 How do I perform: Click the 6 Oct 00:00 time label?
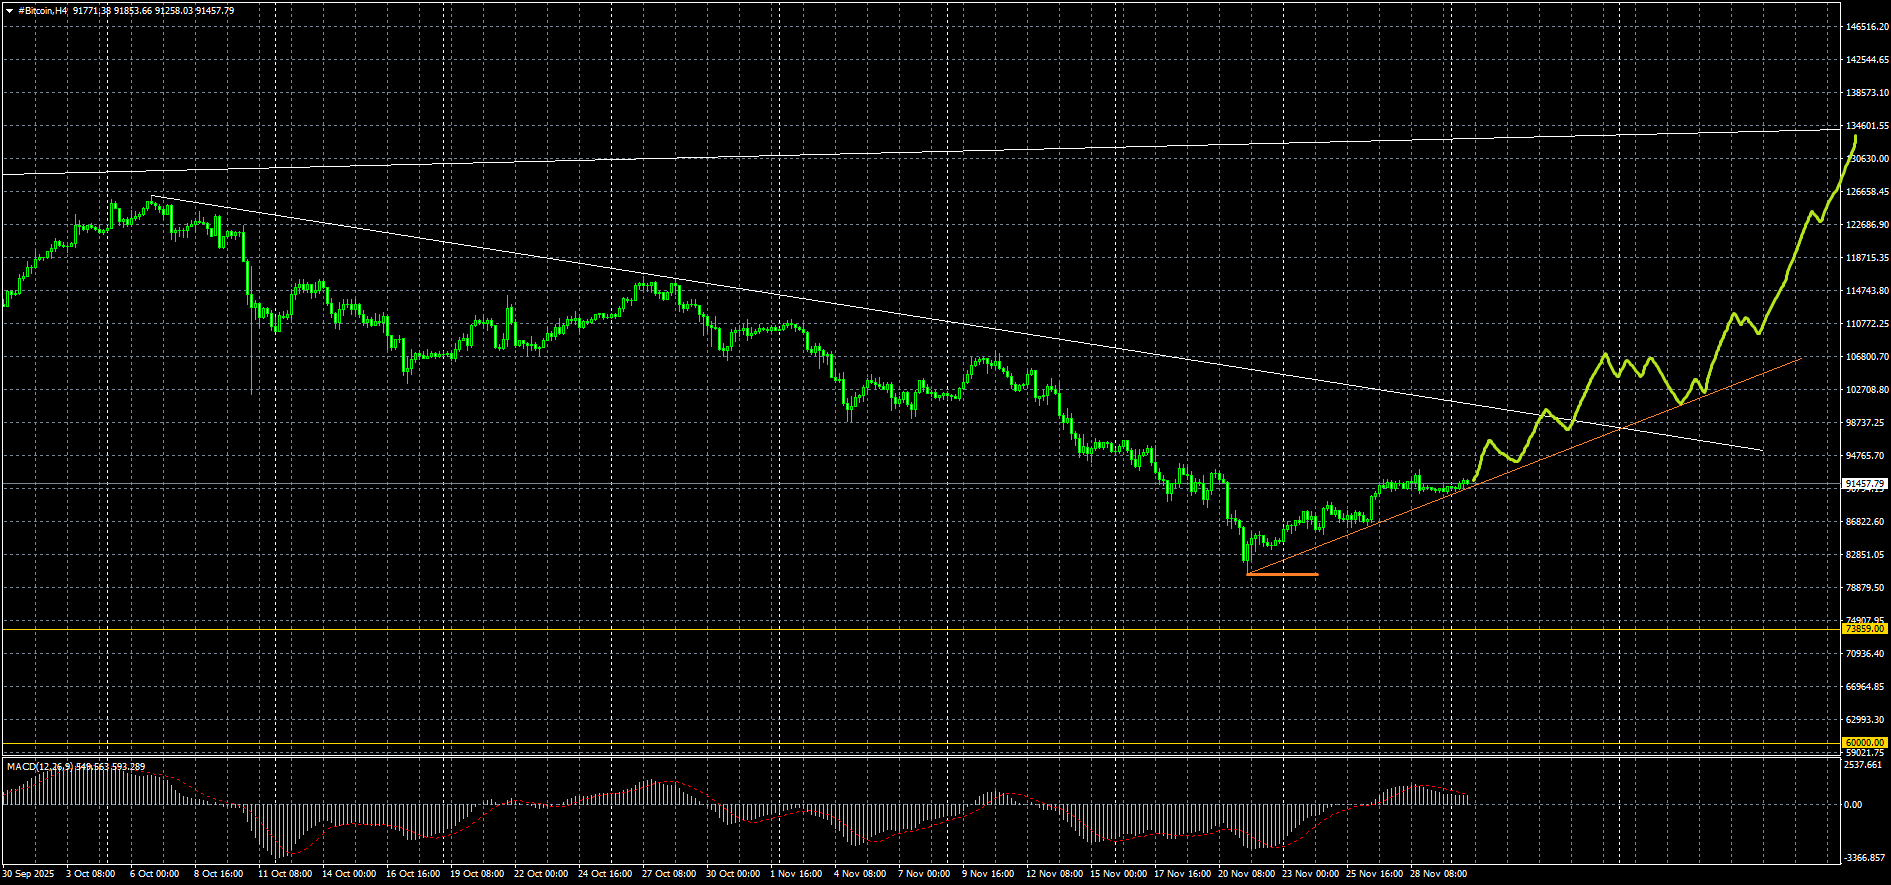[155, 874]
